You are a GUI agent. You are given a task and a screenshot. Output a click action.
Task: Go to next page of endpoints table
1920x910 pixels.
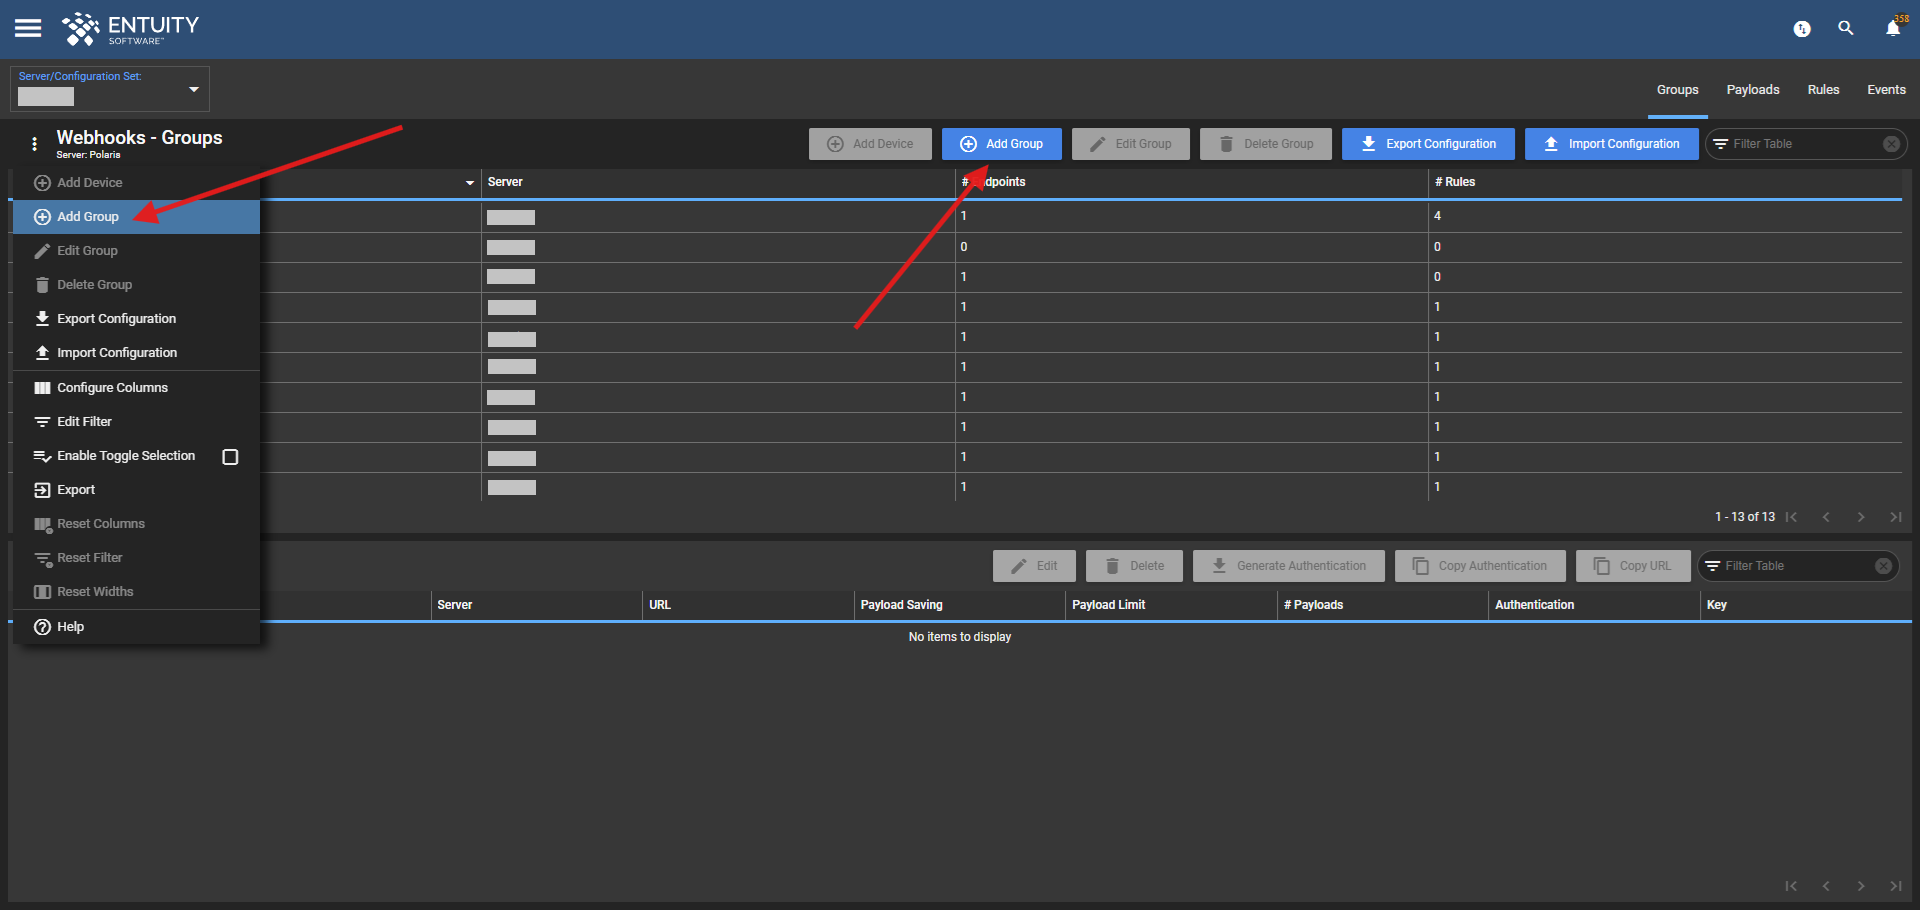coord(1860,886)
